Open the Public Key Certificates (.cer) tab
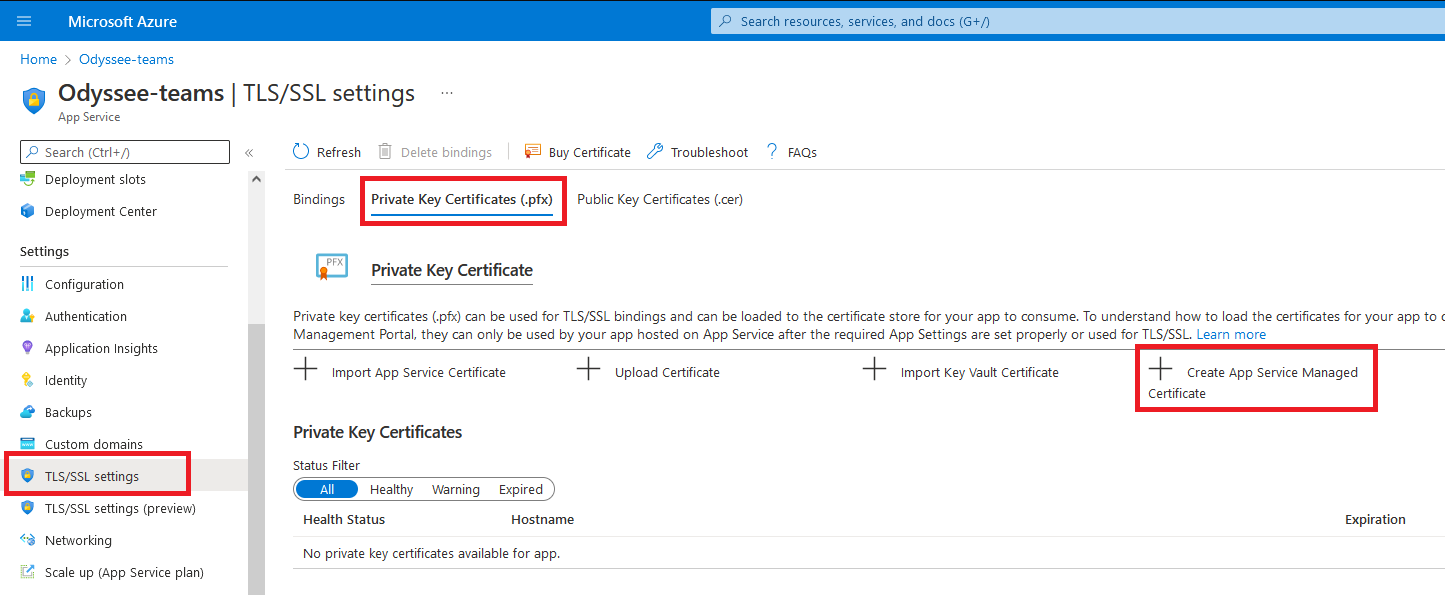1445x595 pixels. click(x=659, y=199)
